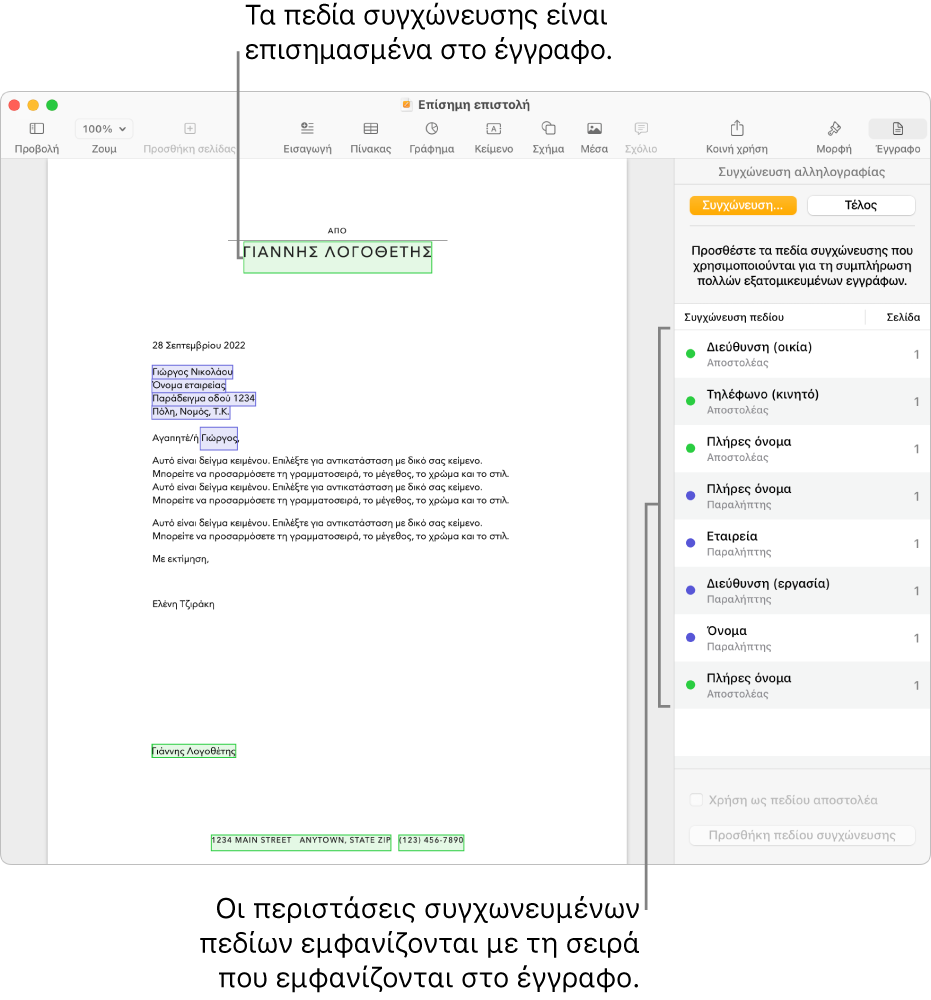Click the ΓΙΑΝΝΗΣ ΛΟΓΟΘΕΤΗΣ header field
This screenshot has height=1000, width=931.
pyautogui.click(x=337, y=257)
